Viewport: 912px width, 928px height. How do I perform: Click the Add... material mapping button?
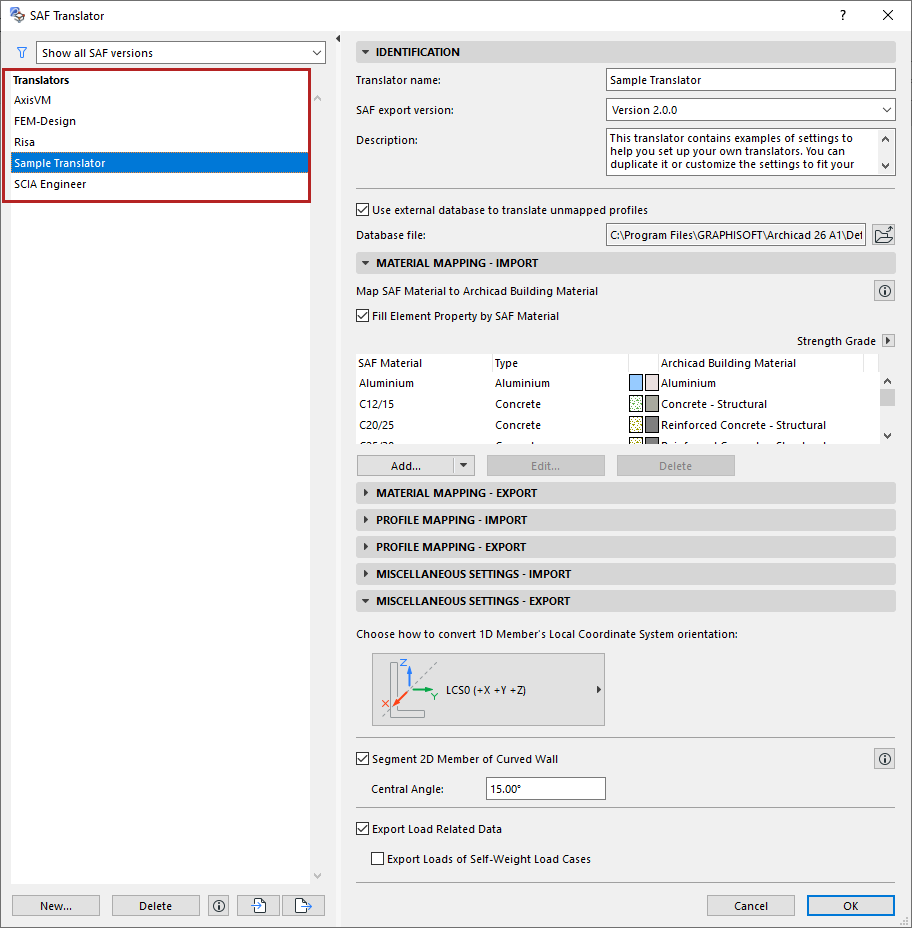pos(405,466)
